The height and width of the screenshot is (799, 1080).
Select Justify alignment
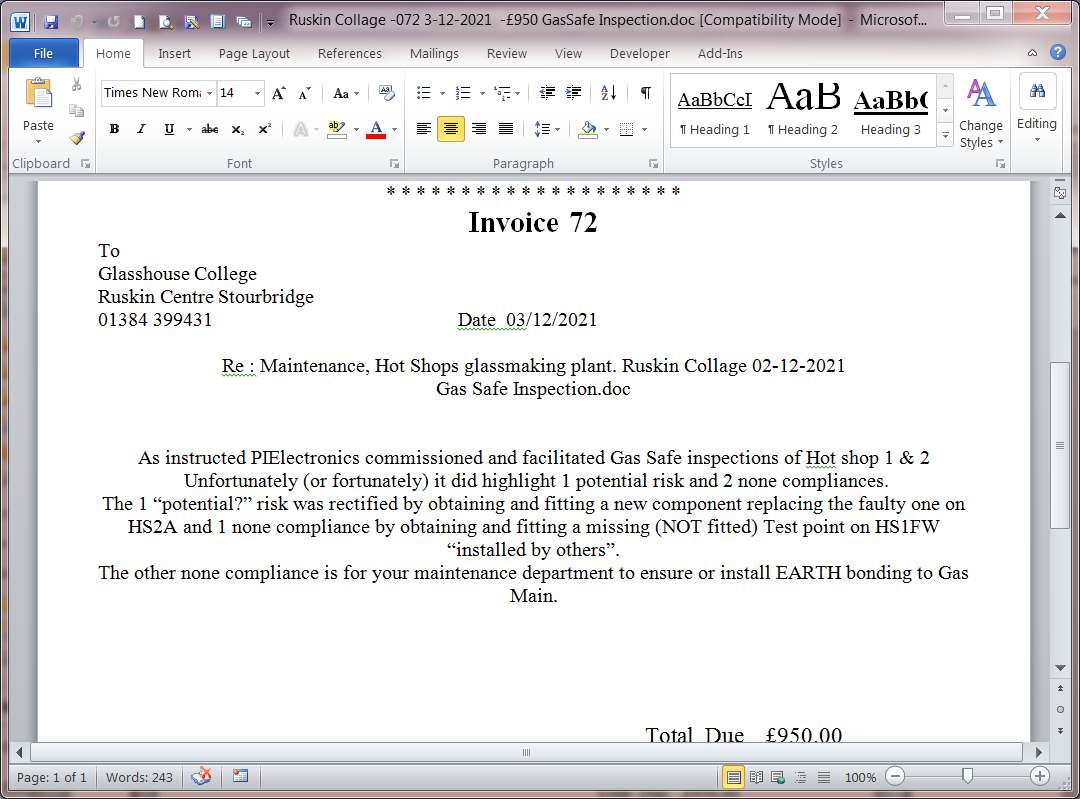[x=506, y=129]
